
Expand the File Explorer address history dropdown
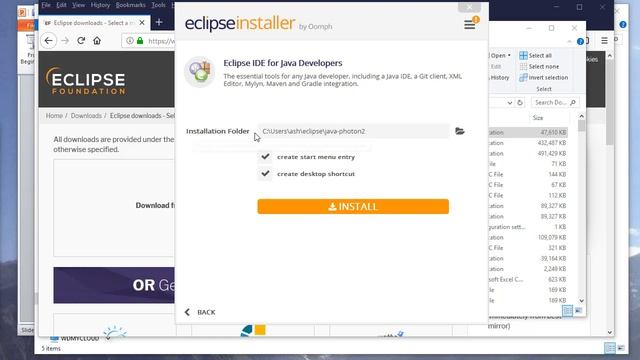point(510,103)
